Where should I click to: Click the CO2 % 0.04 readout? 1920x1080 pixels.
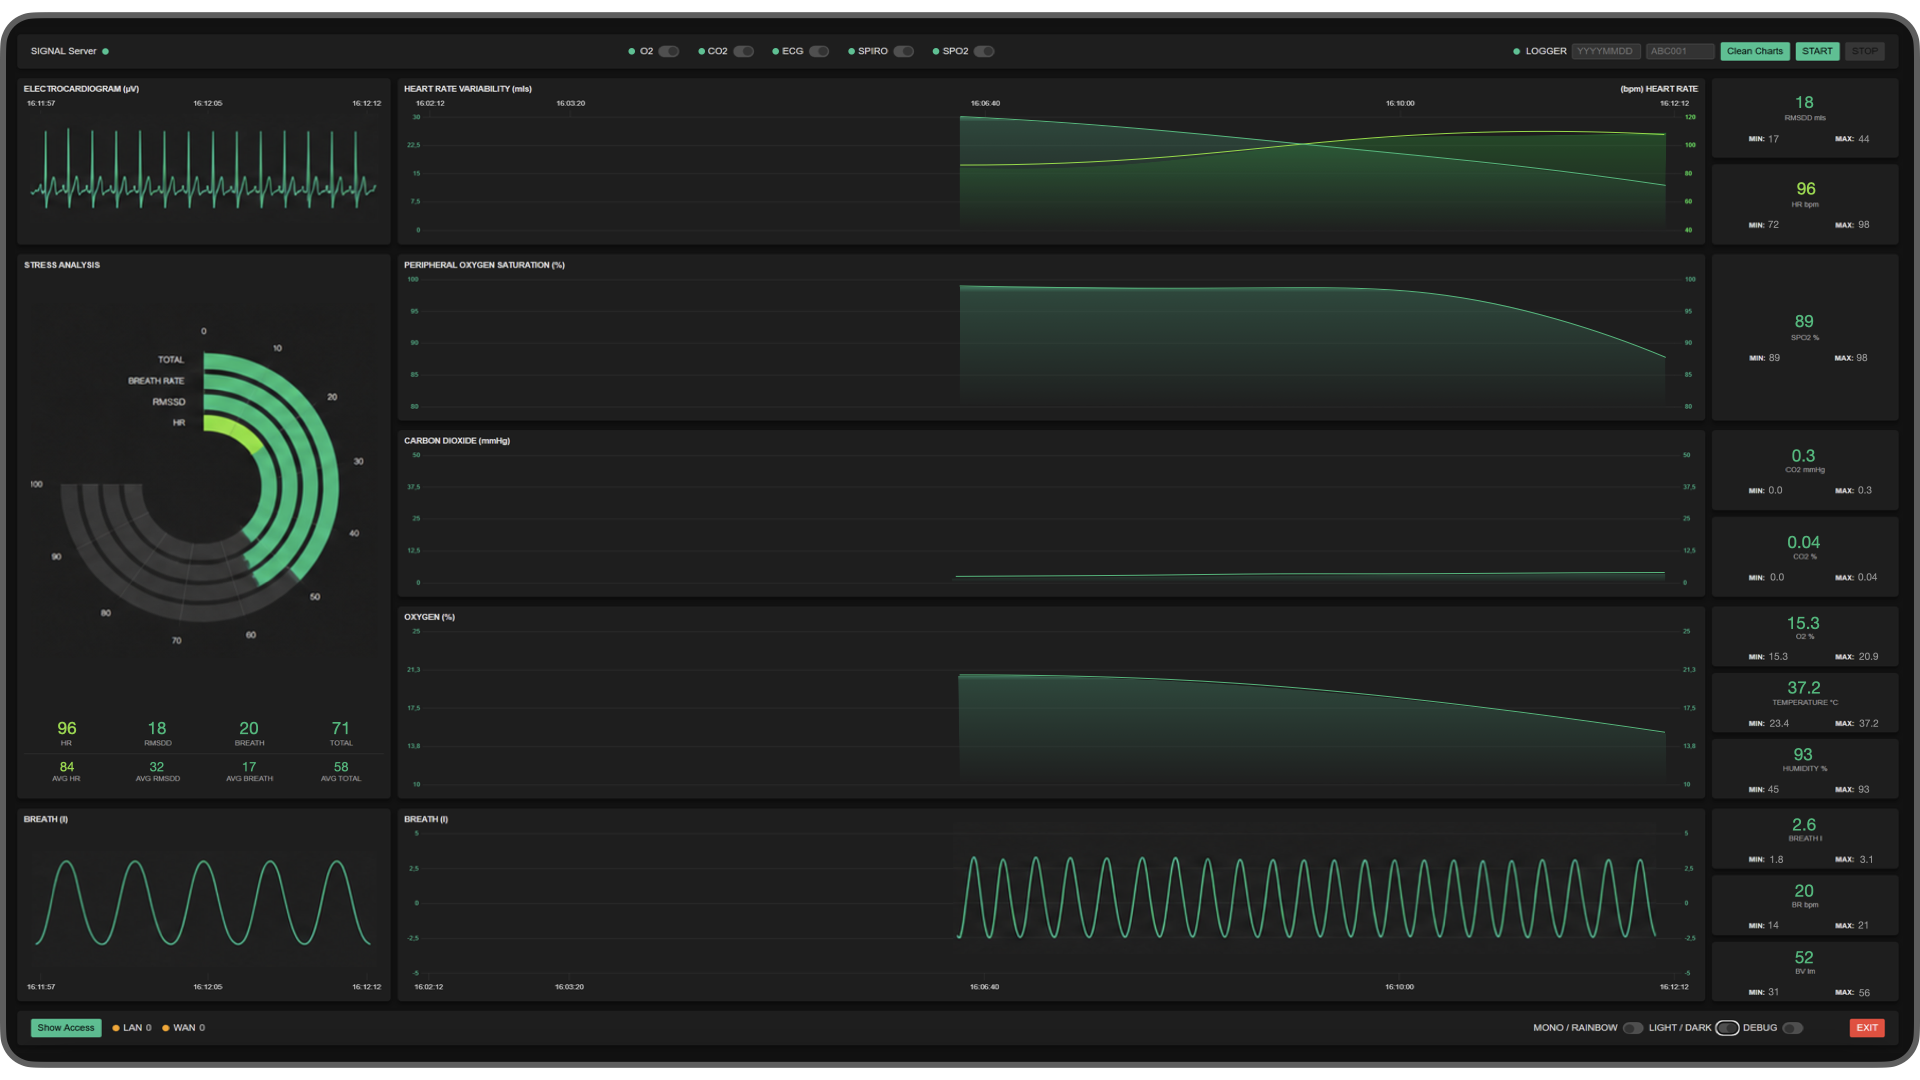point(1804,543)
